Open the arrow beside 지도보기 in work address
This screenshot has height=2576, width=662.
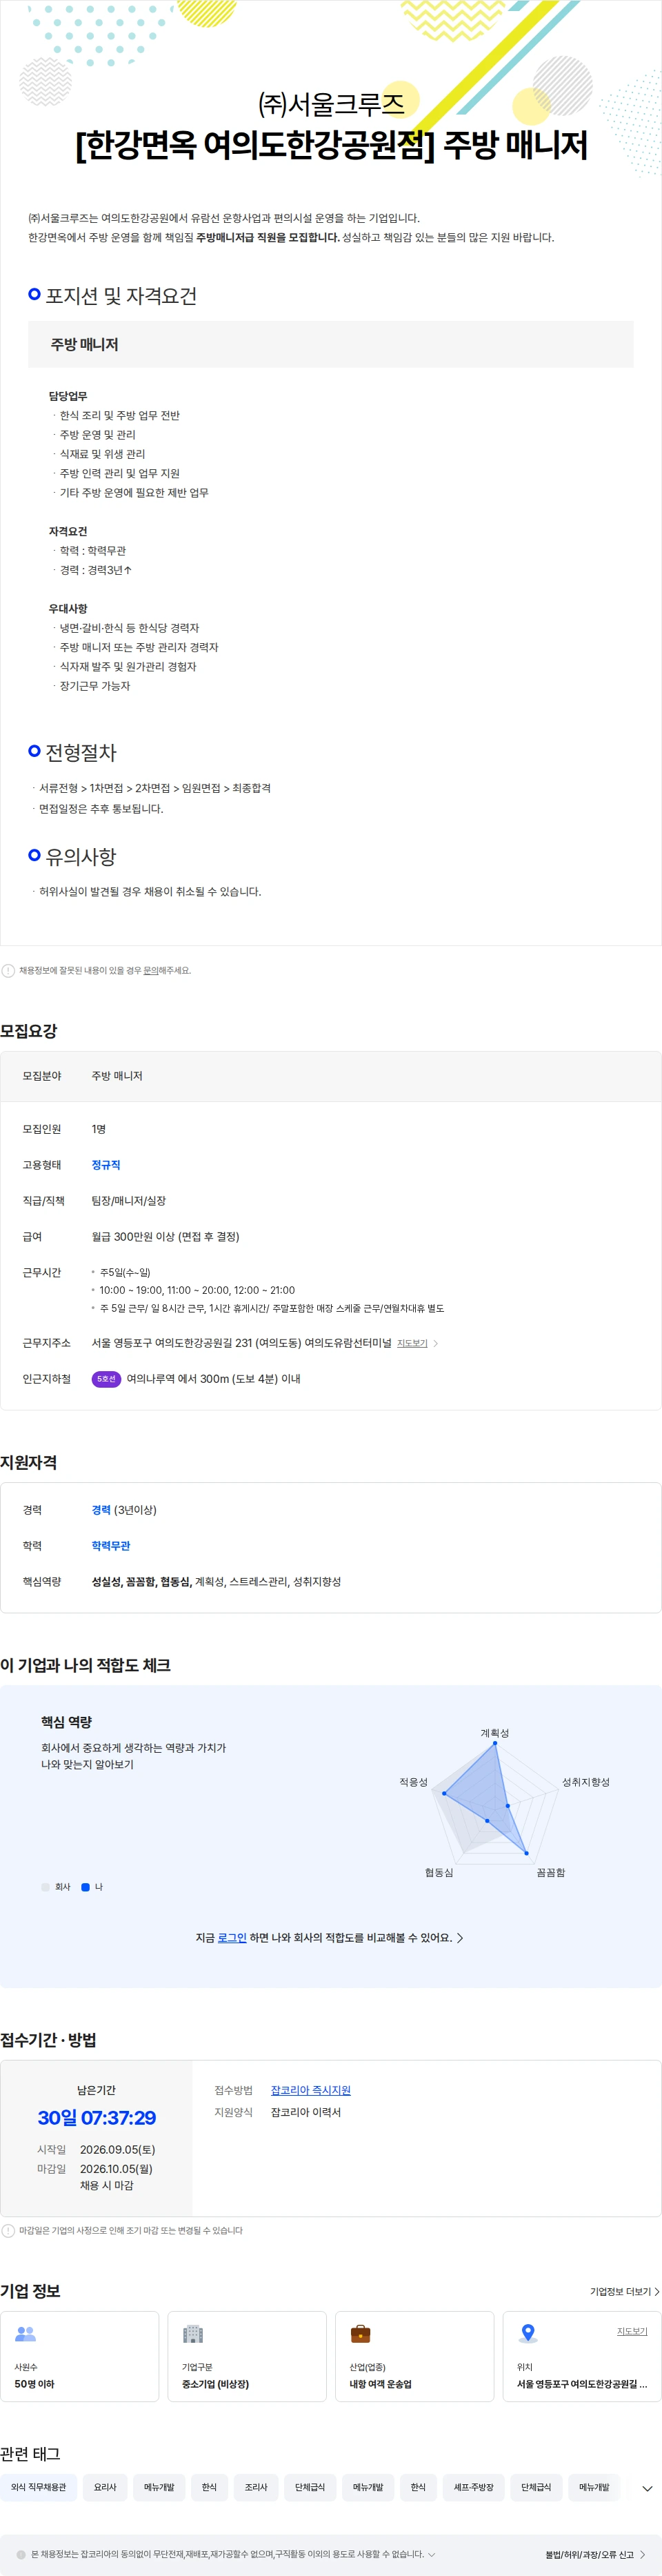(x=435, y=1343)
